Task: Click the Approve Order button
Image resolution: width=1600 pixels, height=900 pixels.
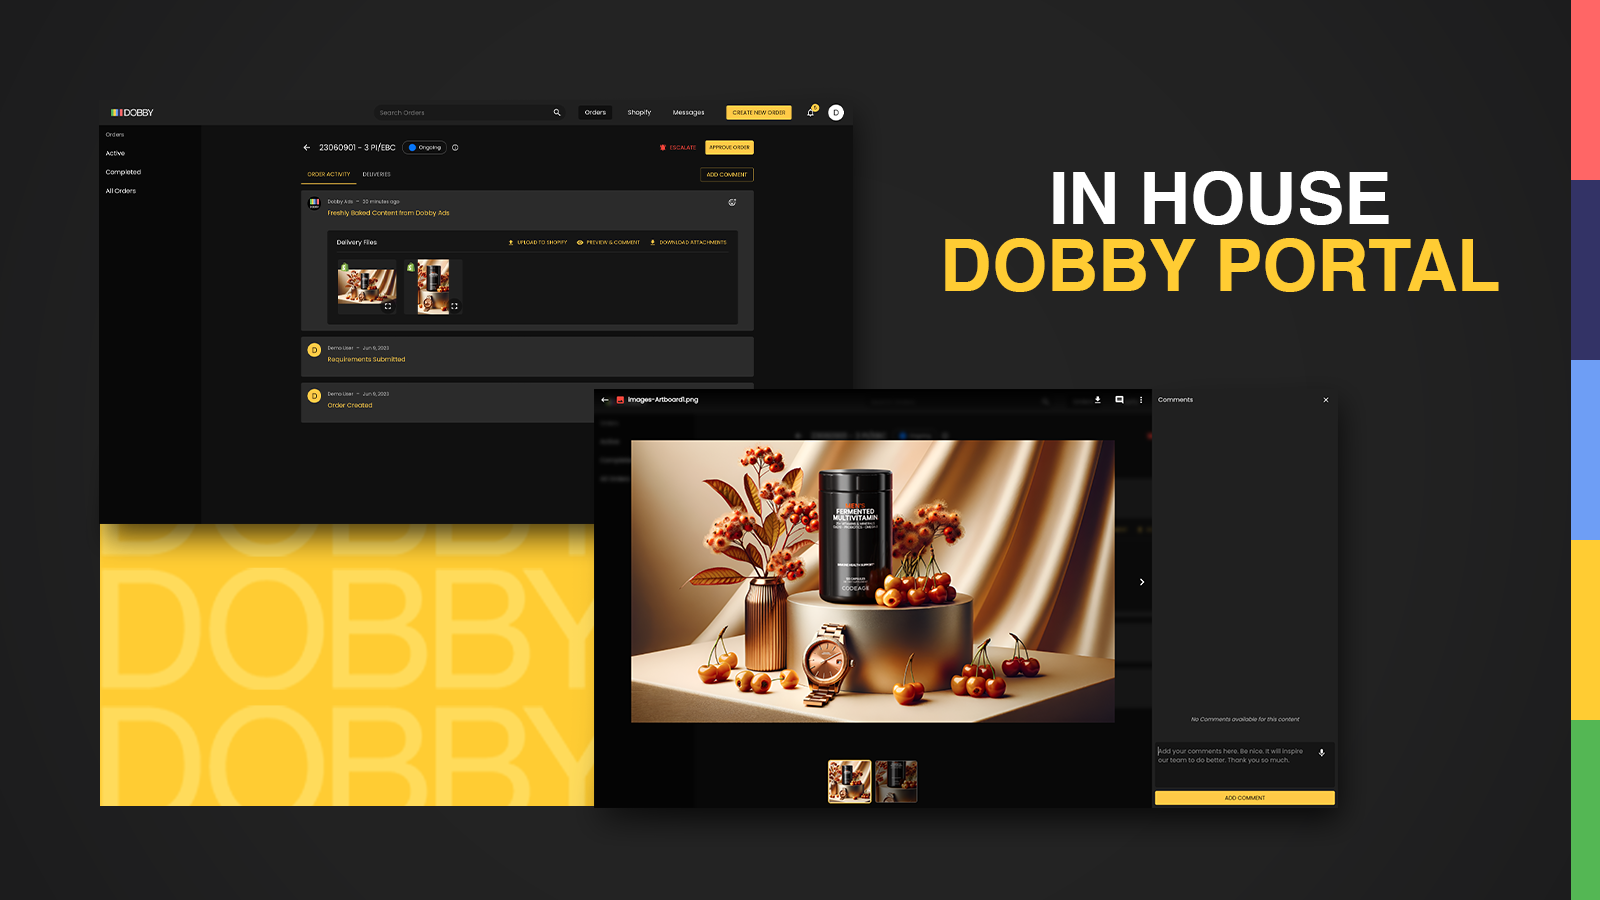Action: pos(729,147)
